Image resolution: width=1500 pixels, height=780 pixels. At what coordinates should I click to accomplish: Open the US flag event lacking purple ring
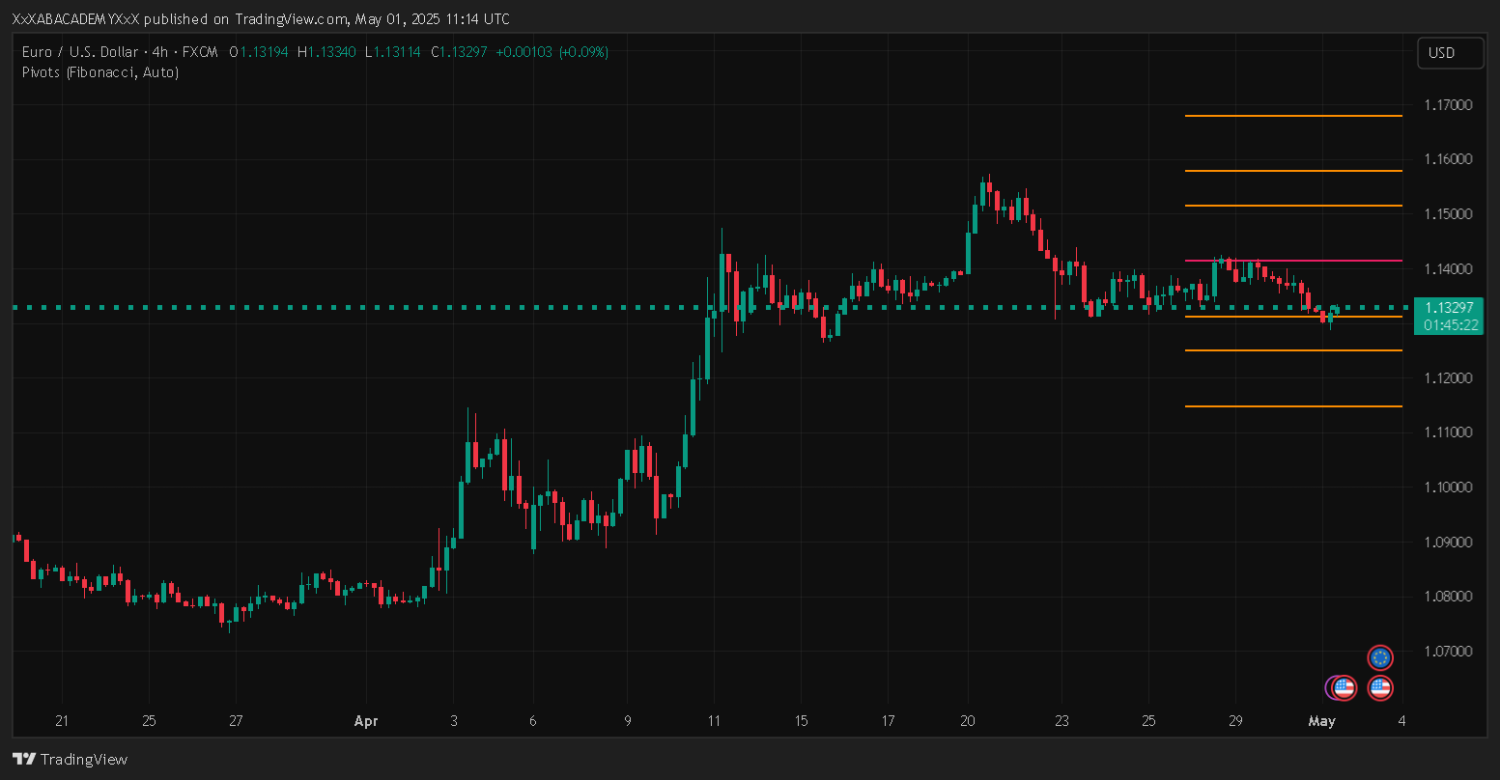click(x=1380, y=688)
